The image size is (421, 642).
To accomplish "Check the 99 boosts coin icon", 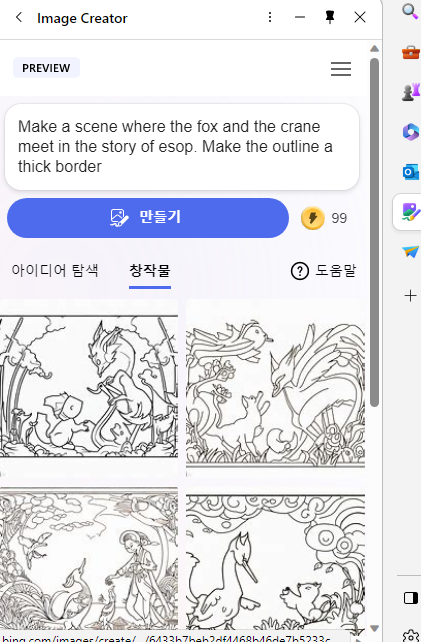I will [312, 218].
